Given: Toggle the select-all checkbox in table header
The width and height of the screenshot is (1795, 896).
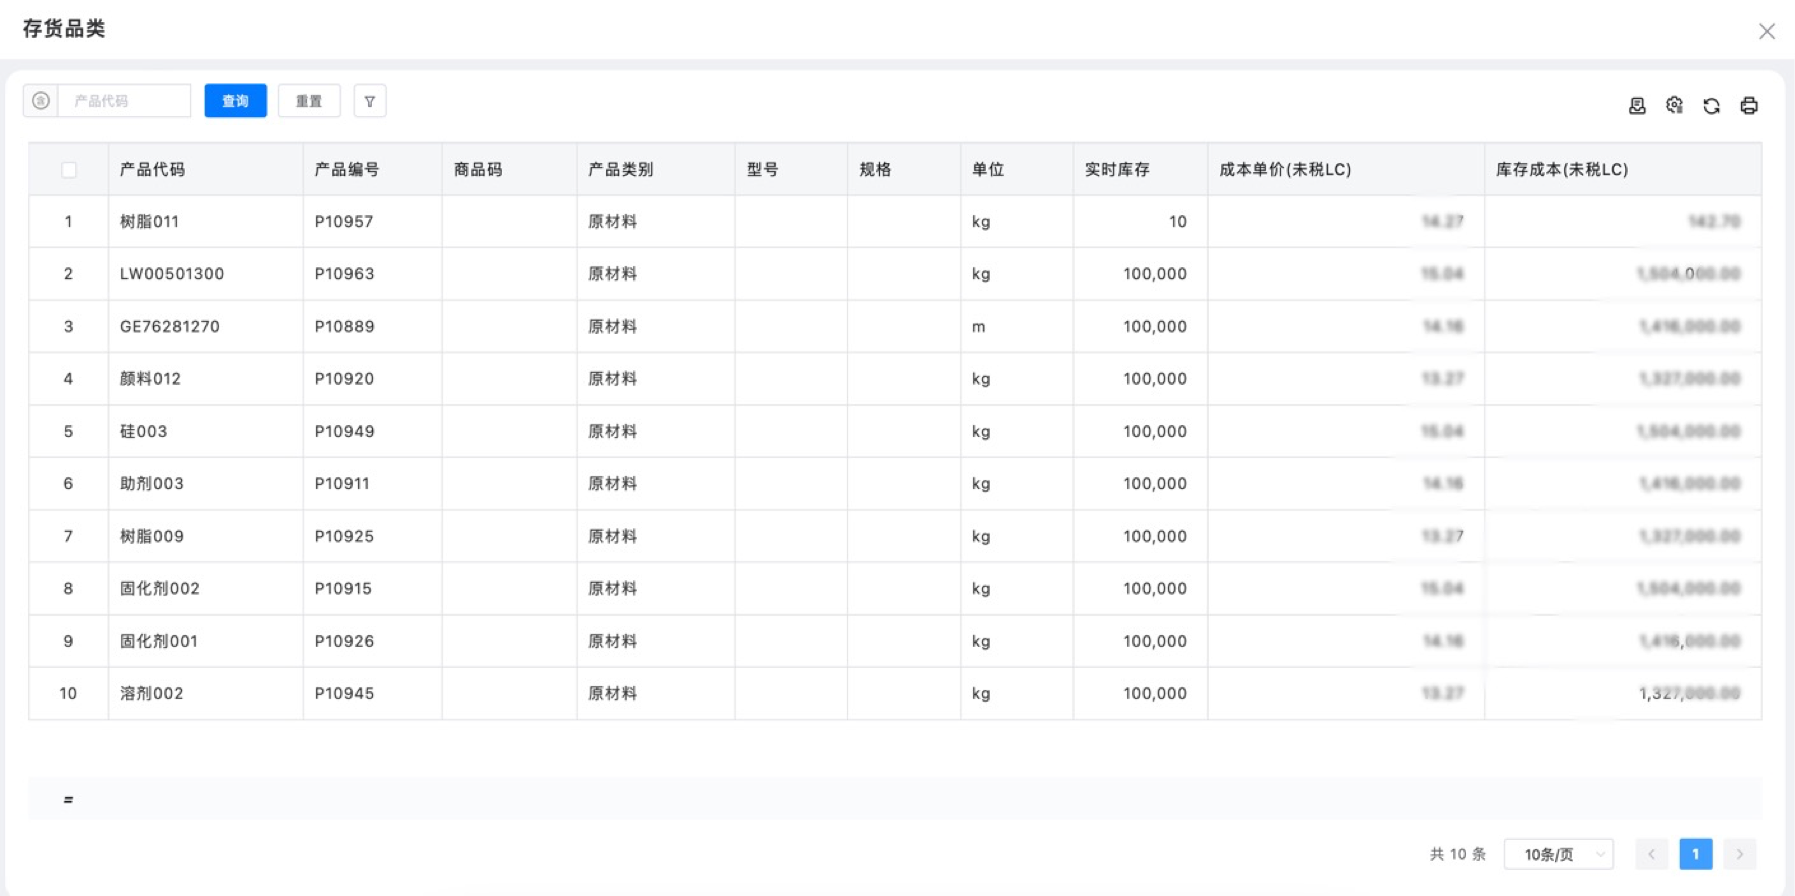Looking at the screenshot, I should (69, 170).
